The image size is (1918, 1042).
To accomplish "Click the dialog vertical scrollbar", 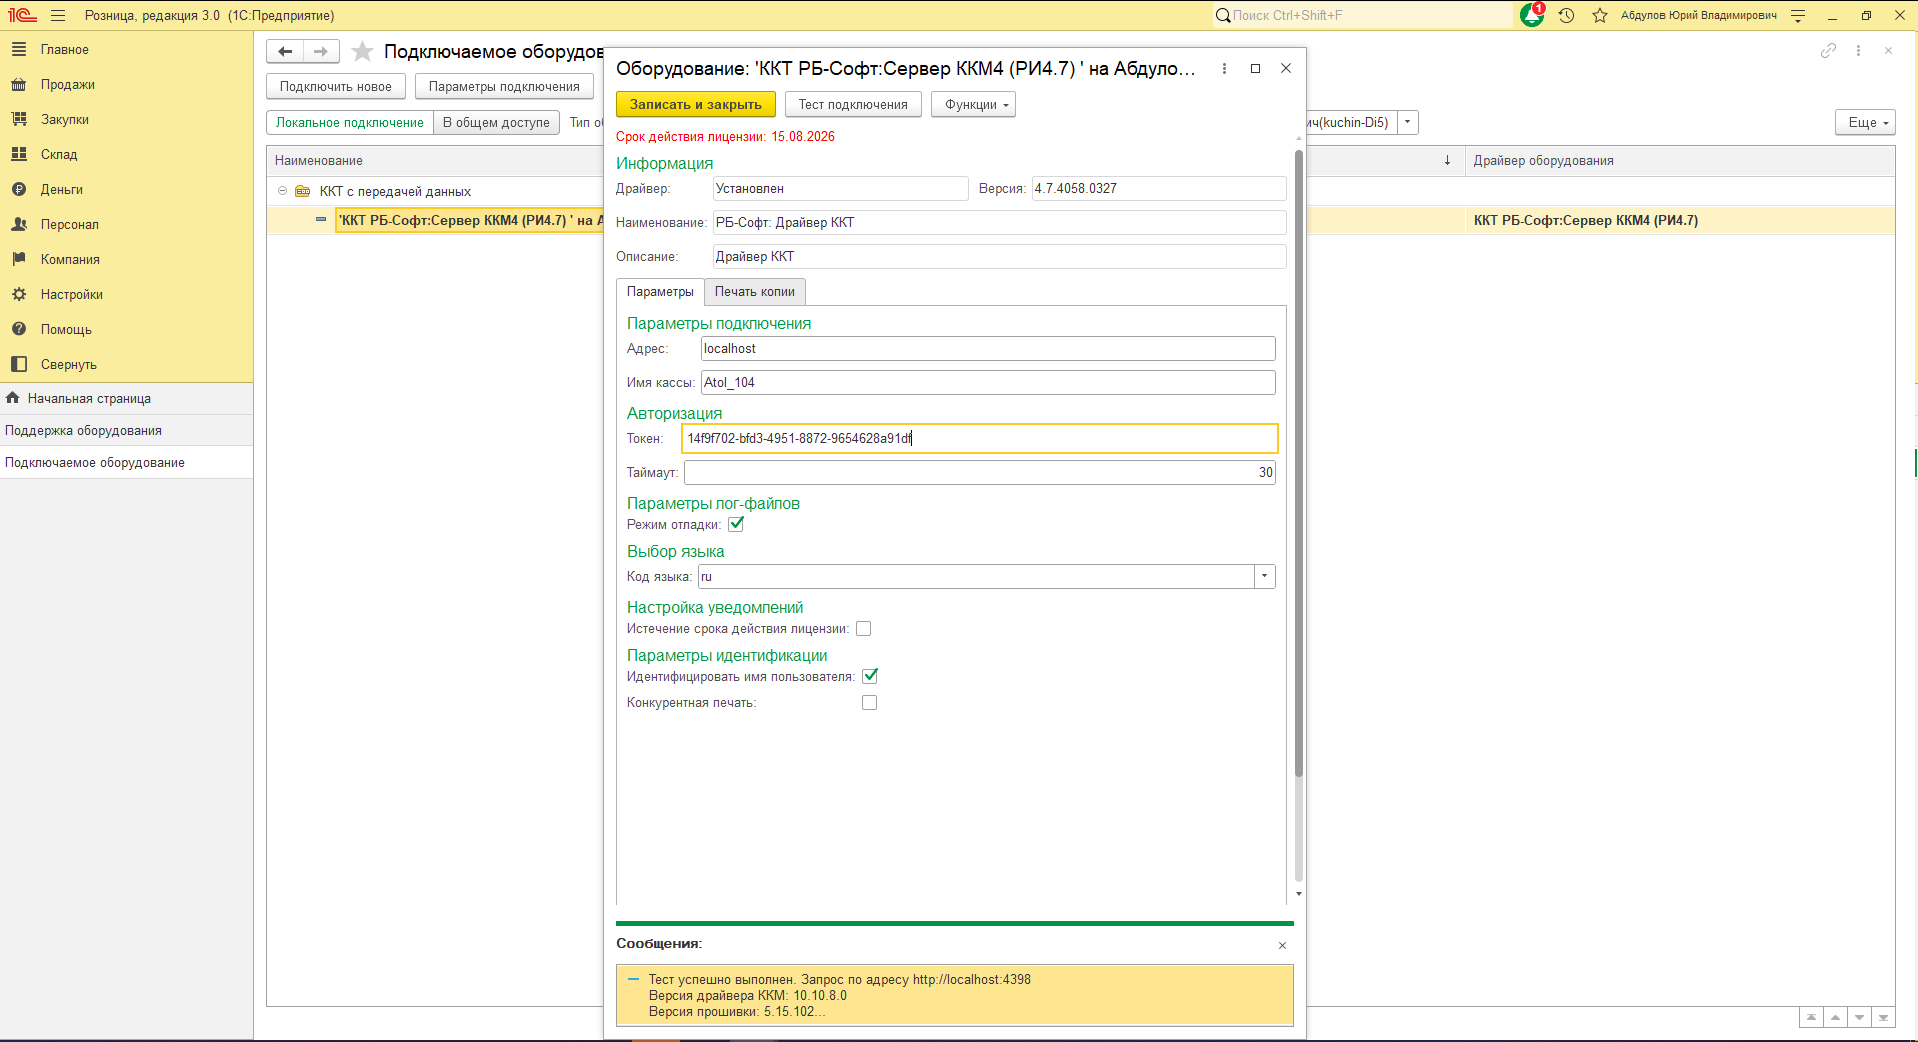I will click(1298, 463).
